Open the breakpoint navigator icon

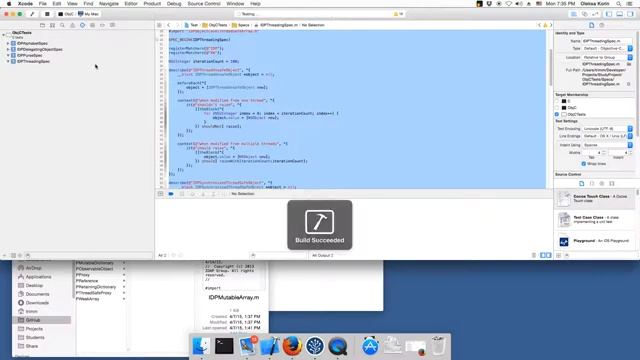tap(102, 25)
